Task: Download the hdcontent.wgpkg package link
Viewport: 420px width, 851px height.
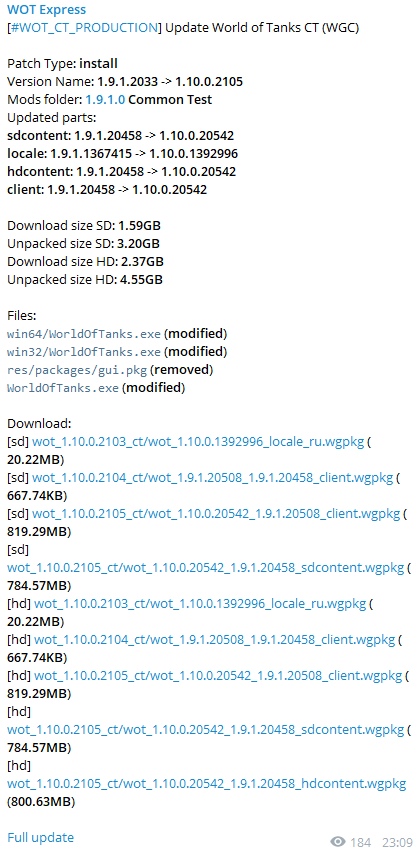Action: pyautogui.click(x=206, y=784)
